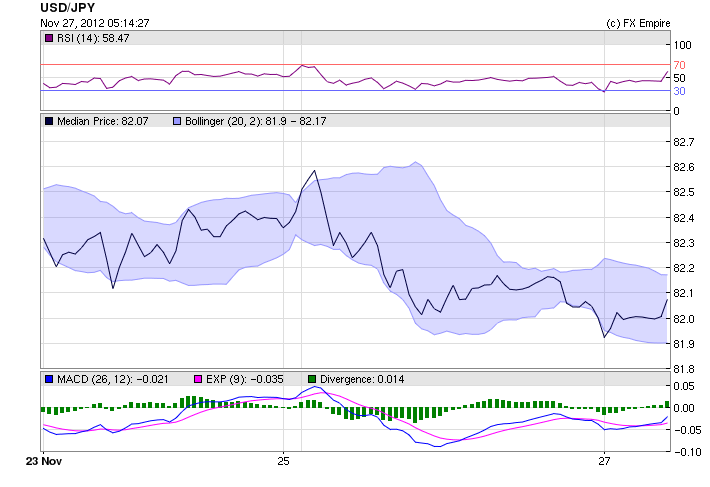Click the blue MACD legend swatch
This screenshot has width=710, height=487.
(x=49, y=379)
